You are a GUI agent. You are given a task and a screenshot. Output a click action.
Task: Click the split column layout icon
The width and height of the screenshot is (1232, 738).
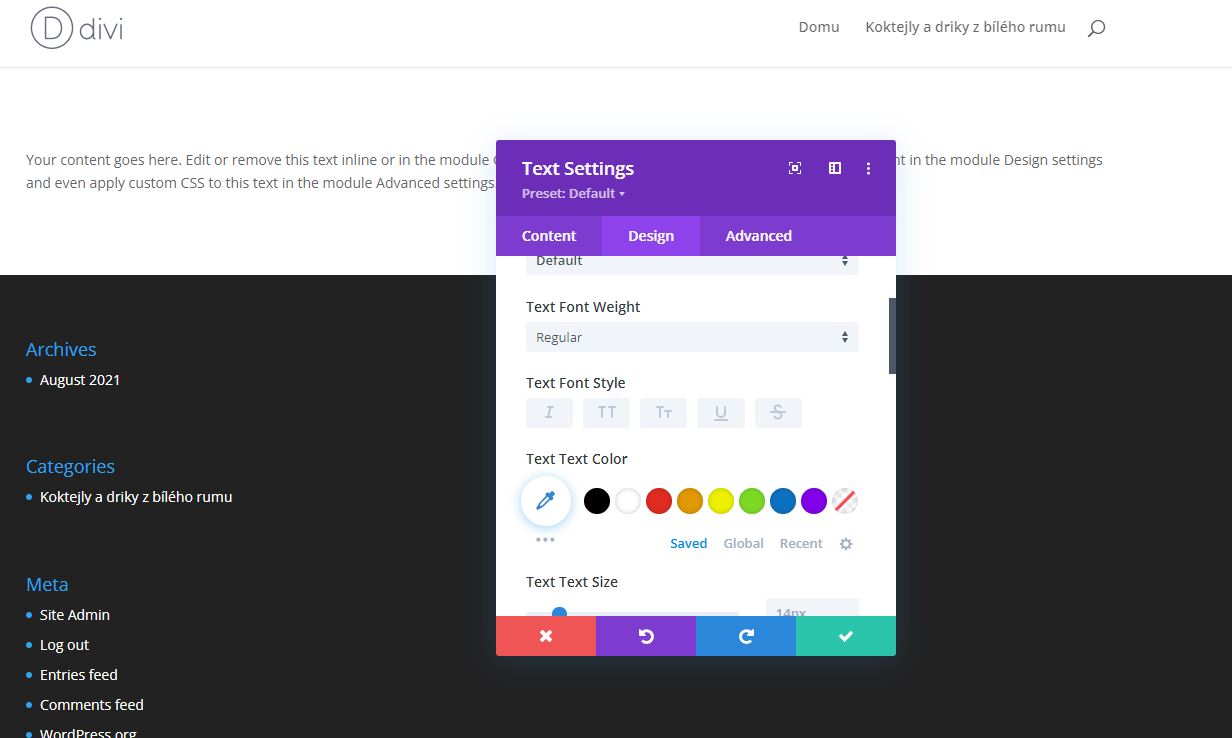click(x=835, y=168)
